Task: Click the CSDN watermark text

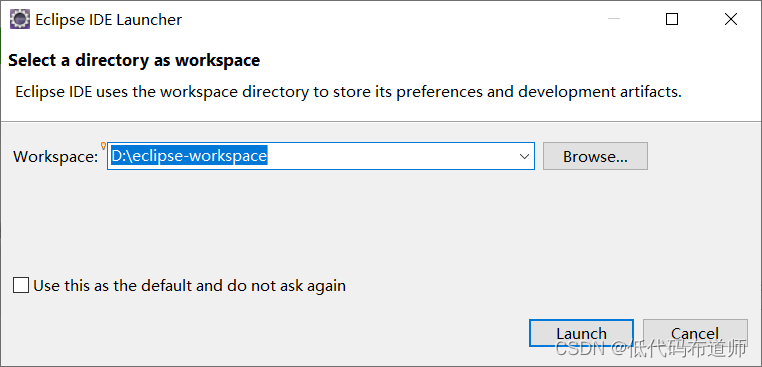Action: point(651,348)
